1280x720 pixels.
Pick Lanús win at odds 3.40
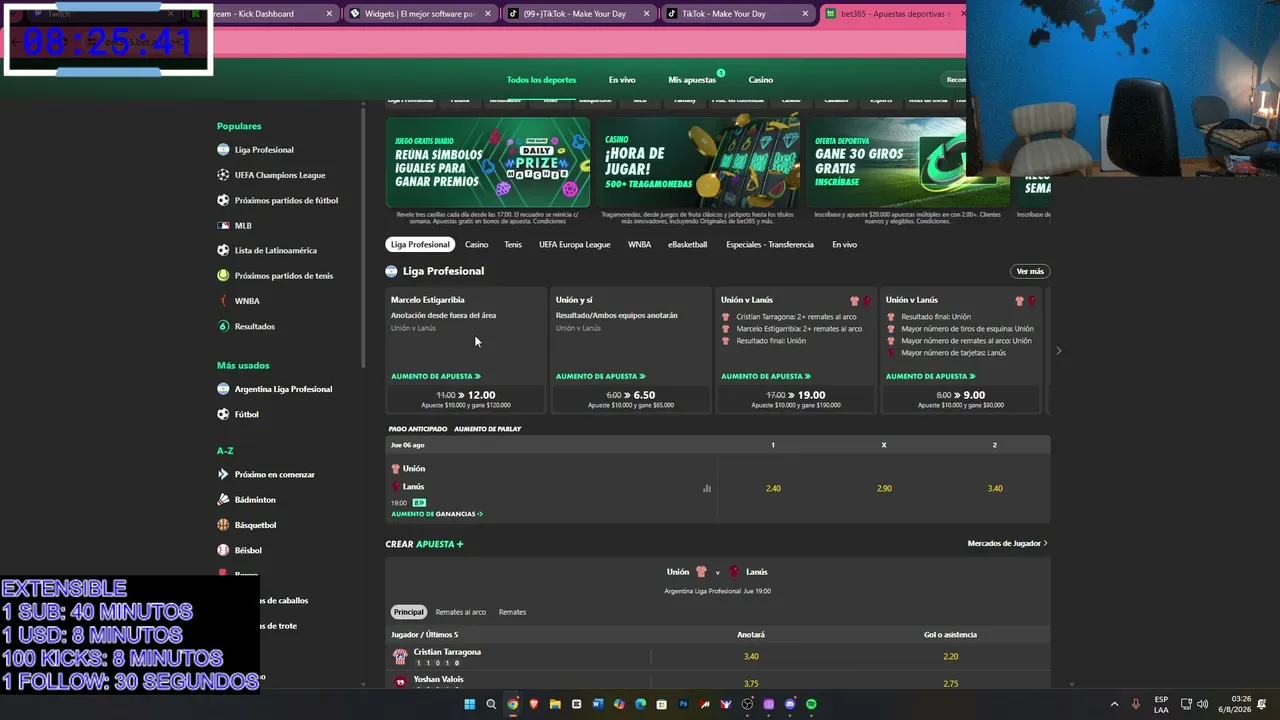click(995, 489)
